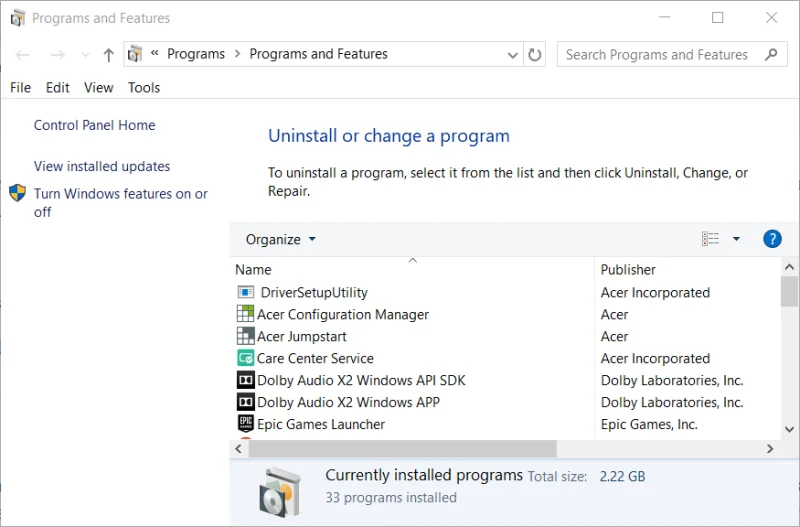Click the title bar Programs and Features icon
The image size is (800, 527).
click(x=18, y=18)
